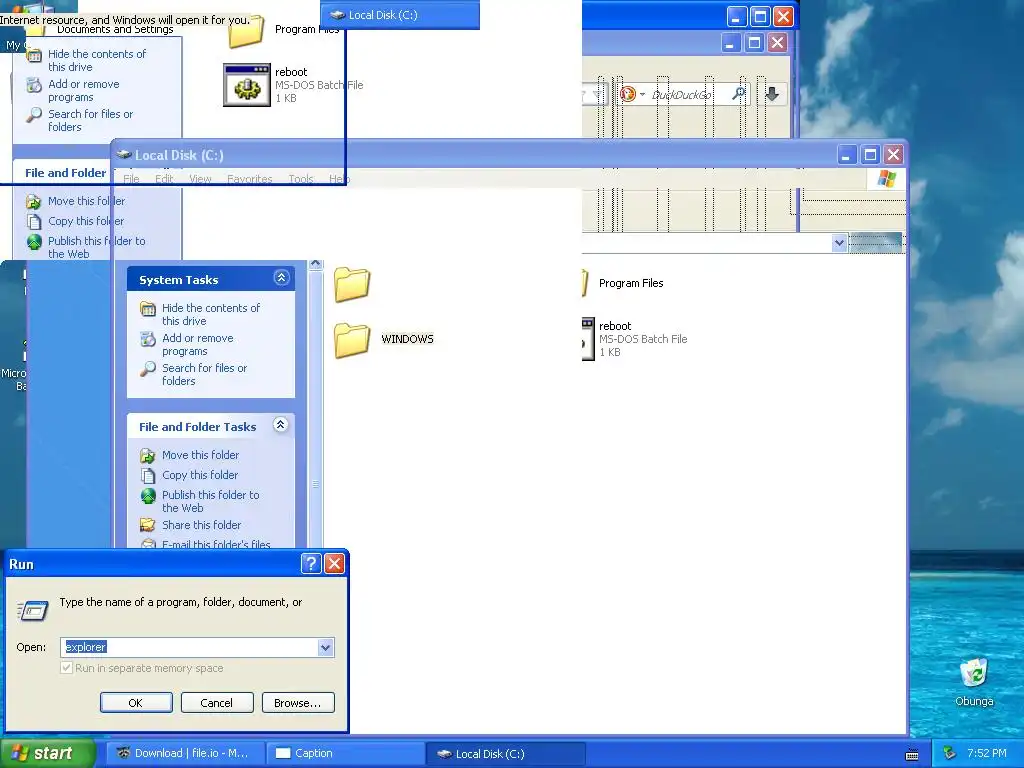Collapse the System Tasks panel

[281, 278]
